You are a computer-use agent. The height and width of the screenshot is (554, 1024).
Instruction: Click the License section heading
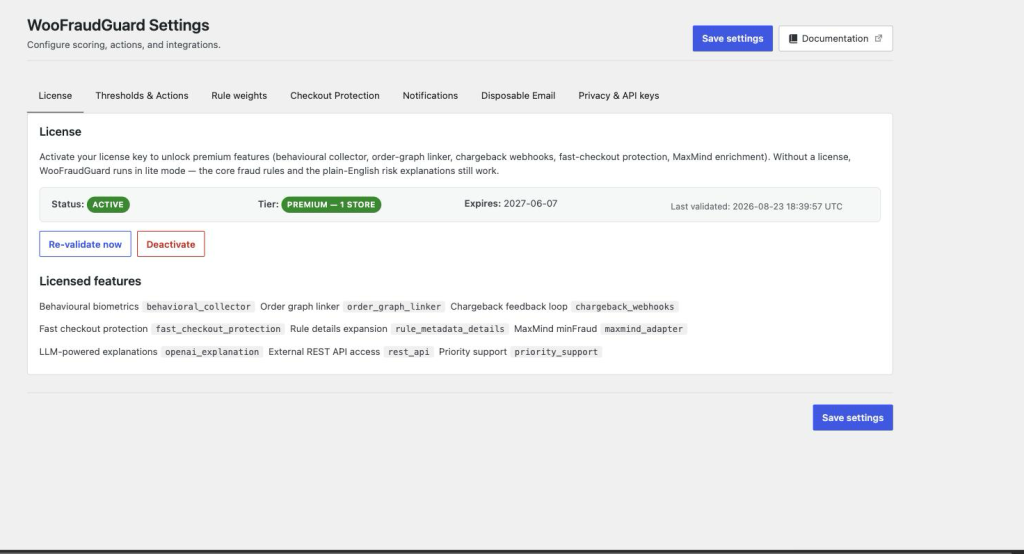(60, 131)
